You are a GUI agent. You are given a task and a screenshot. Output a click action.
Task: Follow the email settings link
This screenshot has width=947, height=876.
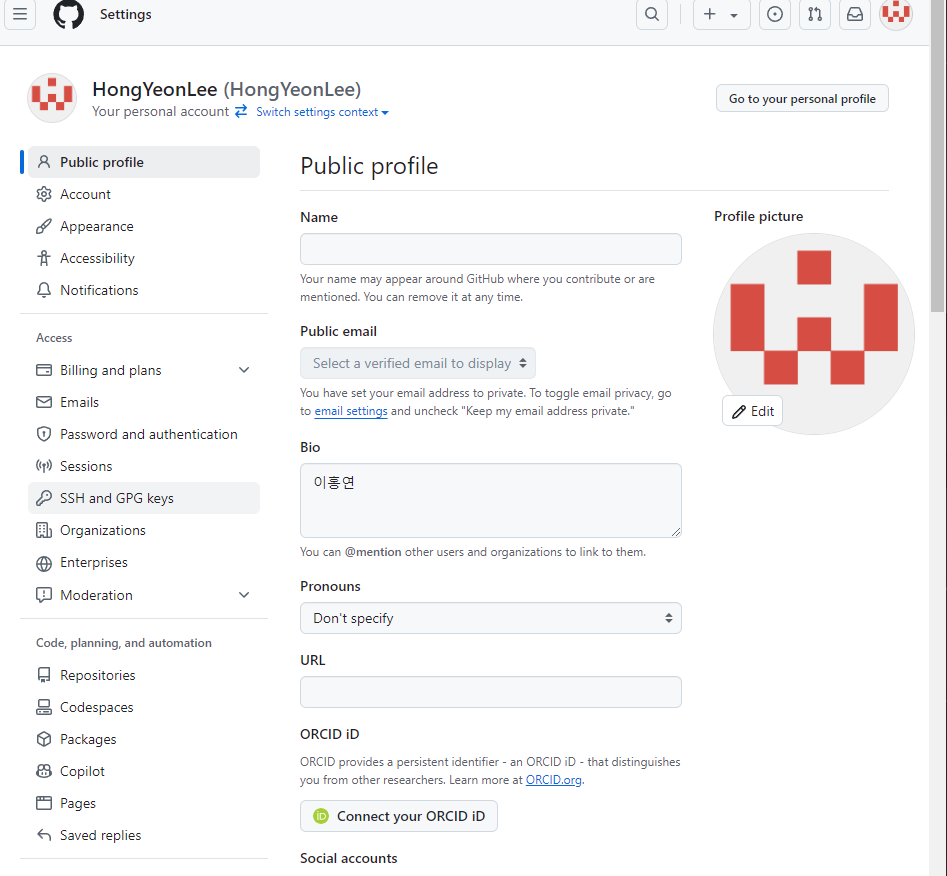pos(351,411)
